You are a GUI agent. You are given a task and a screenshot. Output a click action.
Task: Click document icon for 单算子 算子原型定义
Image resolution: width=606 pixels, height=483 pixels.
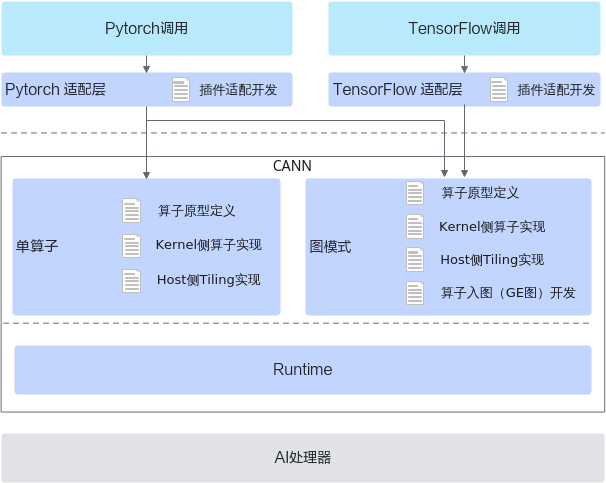tap(131, 211)
